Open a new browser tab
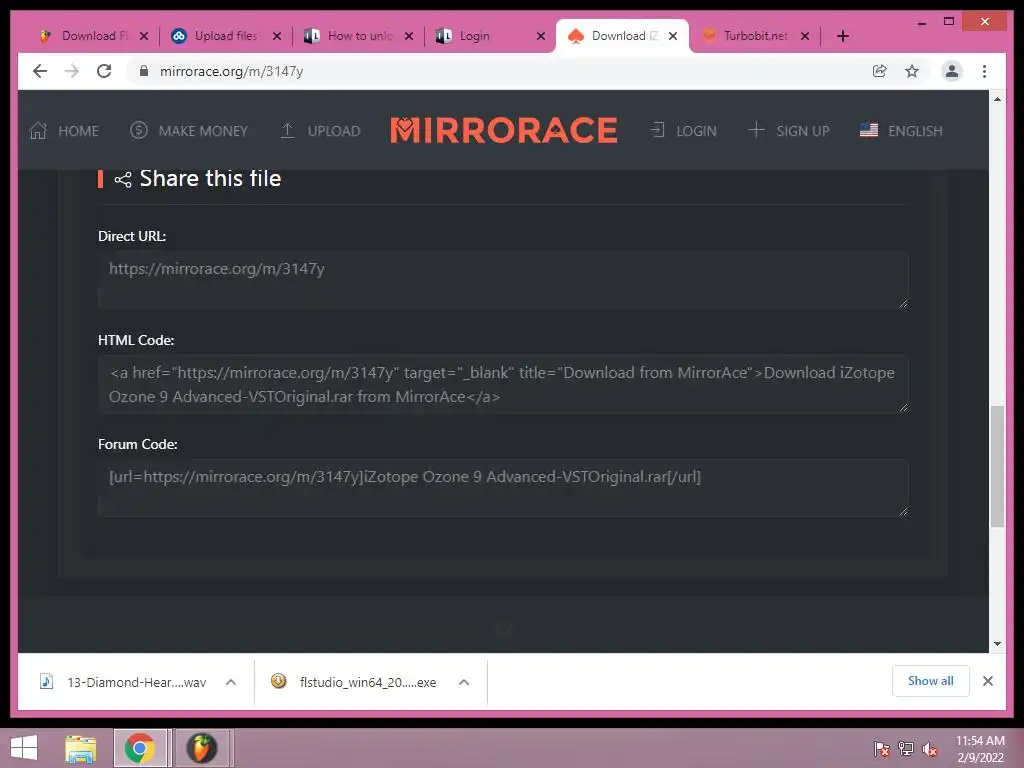1024x768 pixels. (843, 36)
